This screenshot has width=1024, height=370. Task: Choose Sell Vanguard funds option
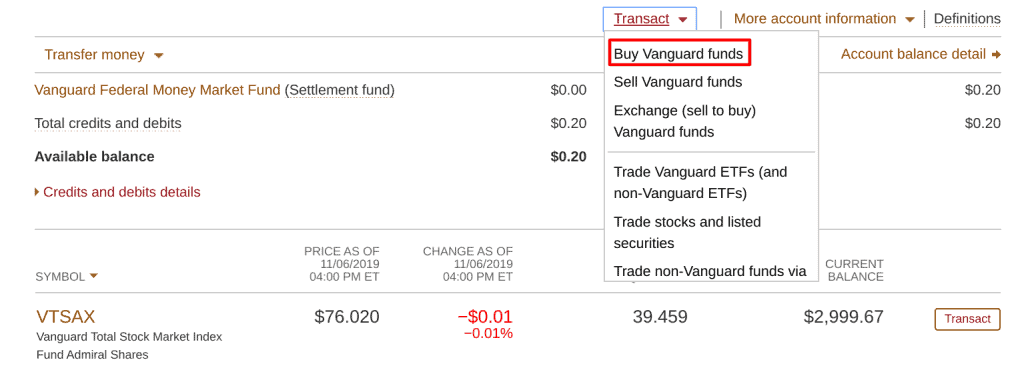(678, 82)
